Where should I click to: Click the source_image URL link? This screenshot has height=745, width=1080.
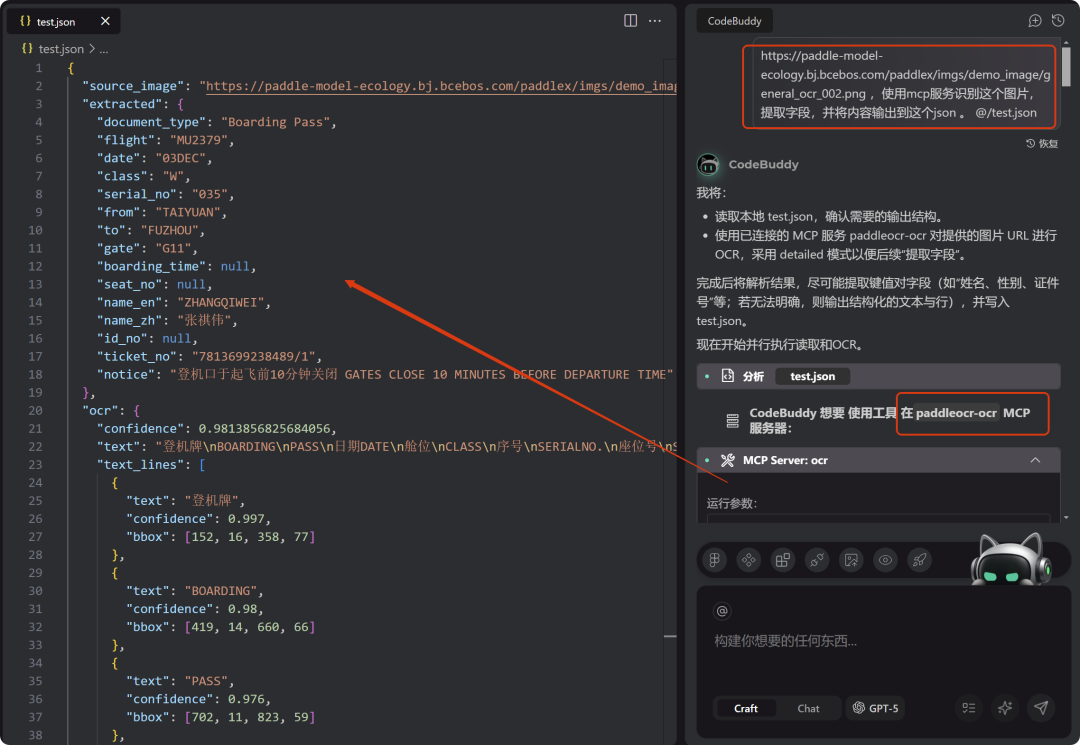click(x=441, y=86)
